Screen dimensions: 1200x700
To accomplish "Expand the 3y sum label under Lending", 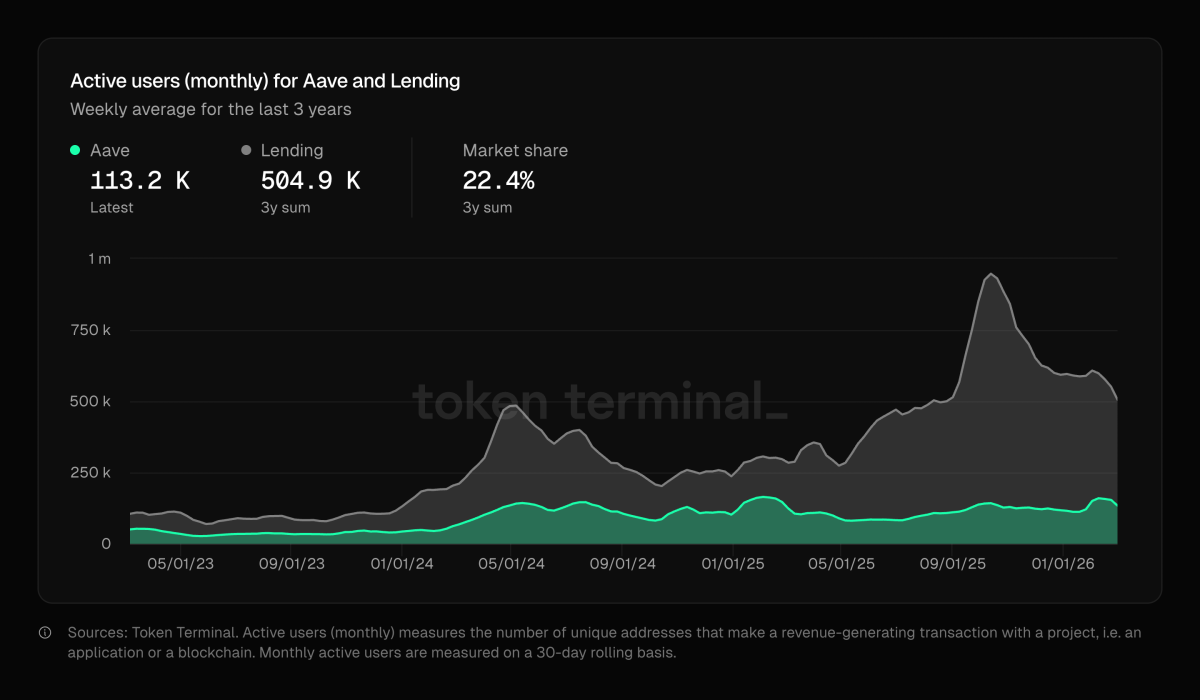I will [286, 207].
